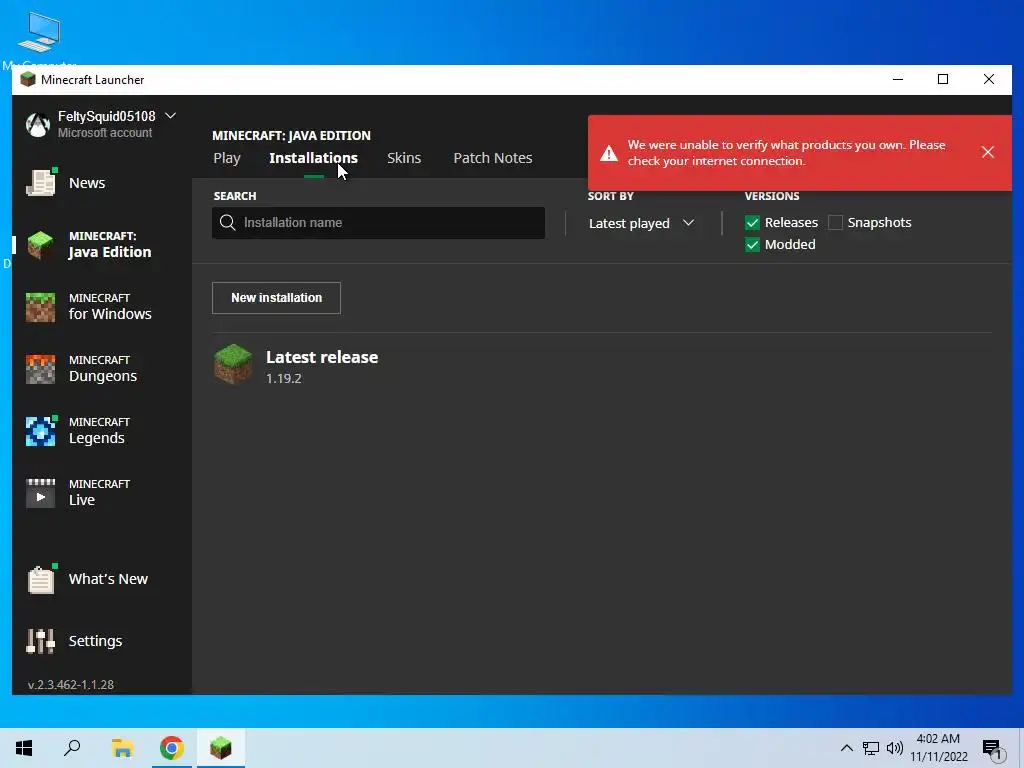
Task: Switch to the Skins tab
Action: point(404,158)
